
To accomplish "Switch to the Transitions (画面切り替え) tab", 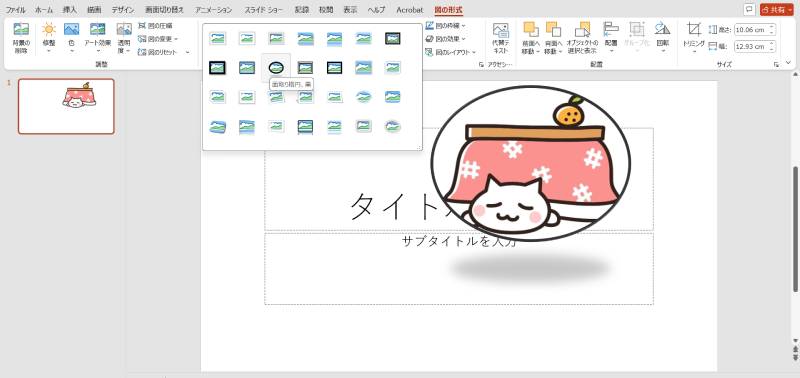I will [164, 10].
